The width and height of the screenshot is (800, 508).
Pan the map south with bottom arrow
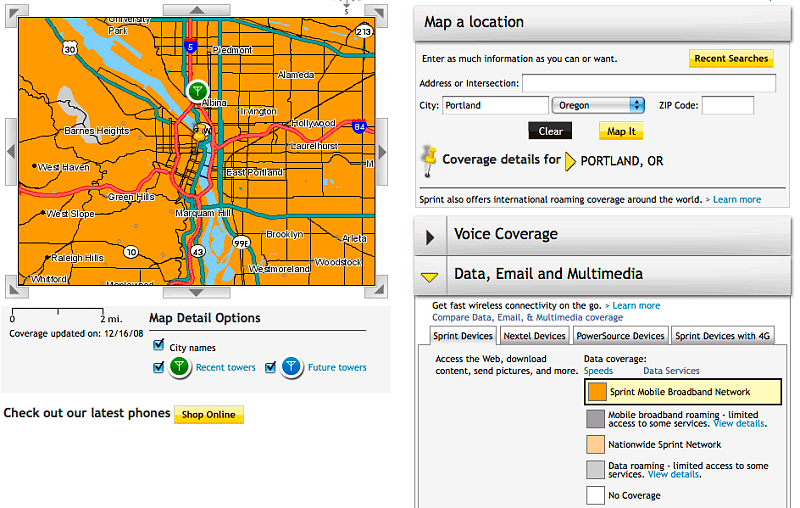[196, 293]
